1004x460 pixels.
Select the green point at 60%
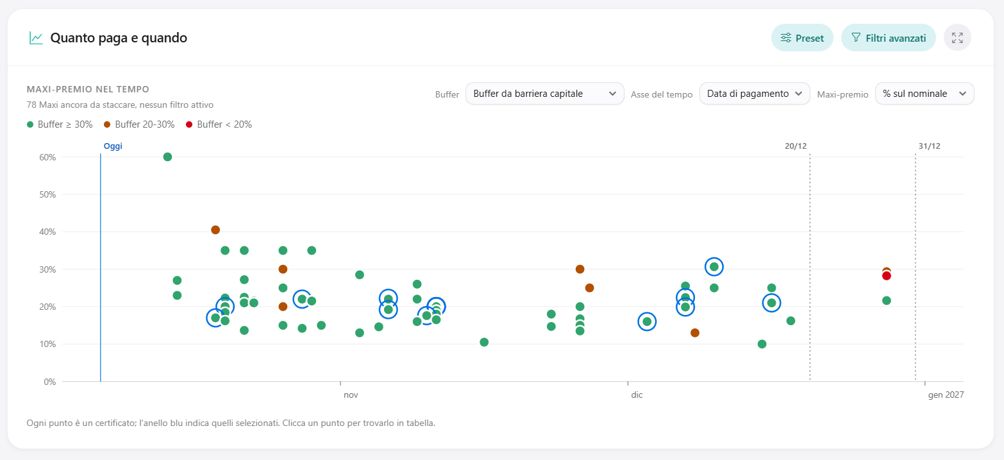[168, 157]
